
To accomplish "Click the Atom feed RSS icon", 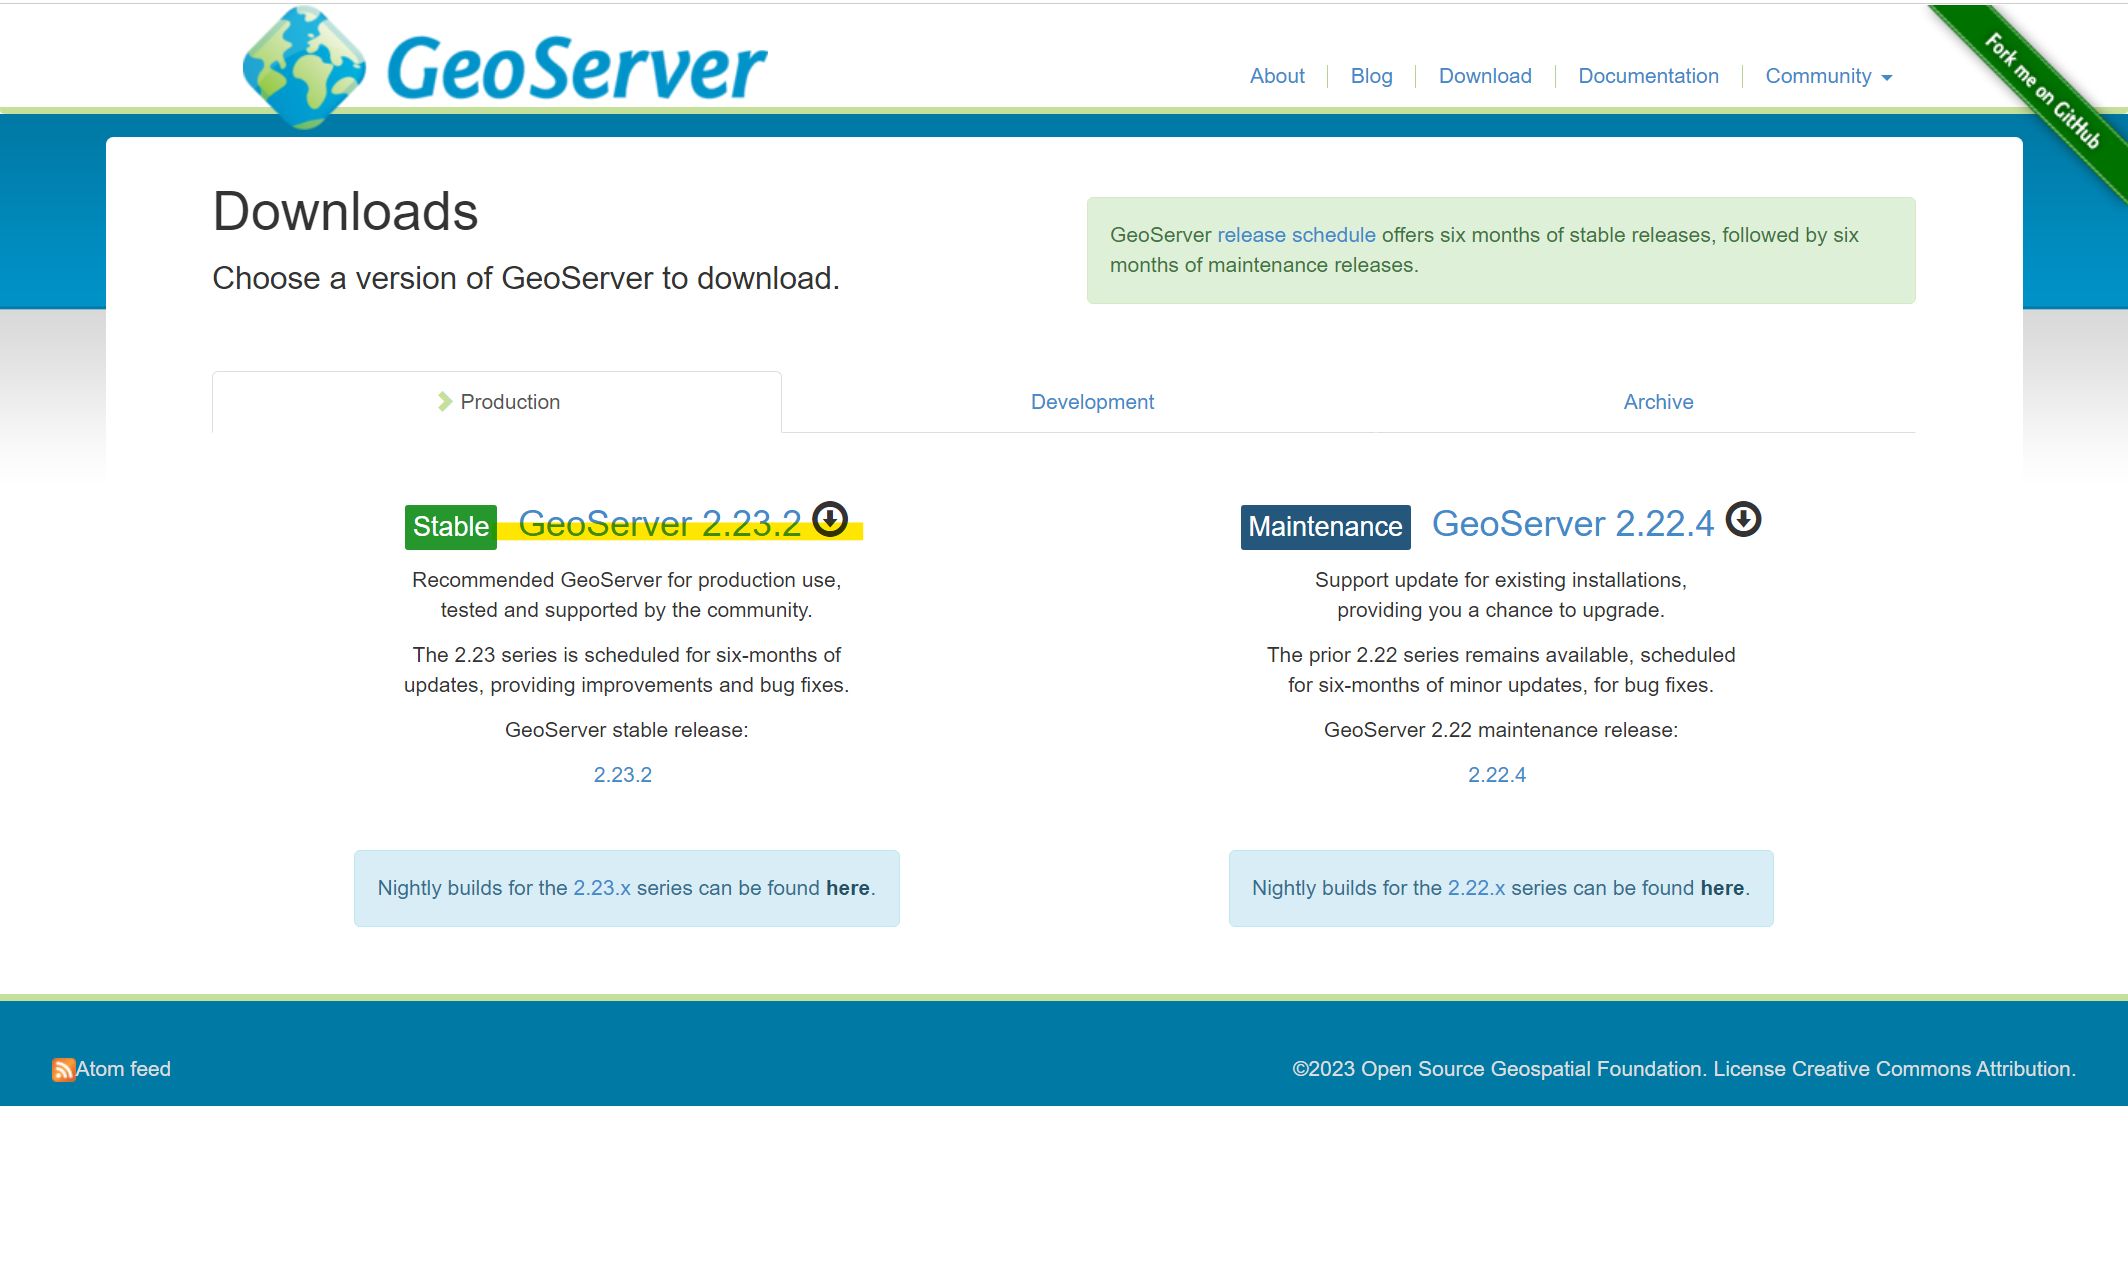I will pyautogui.click(x=63, y=1070).
